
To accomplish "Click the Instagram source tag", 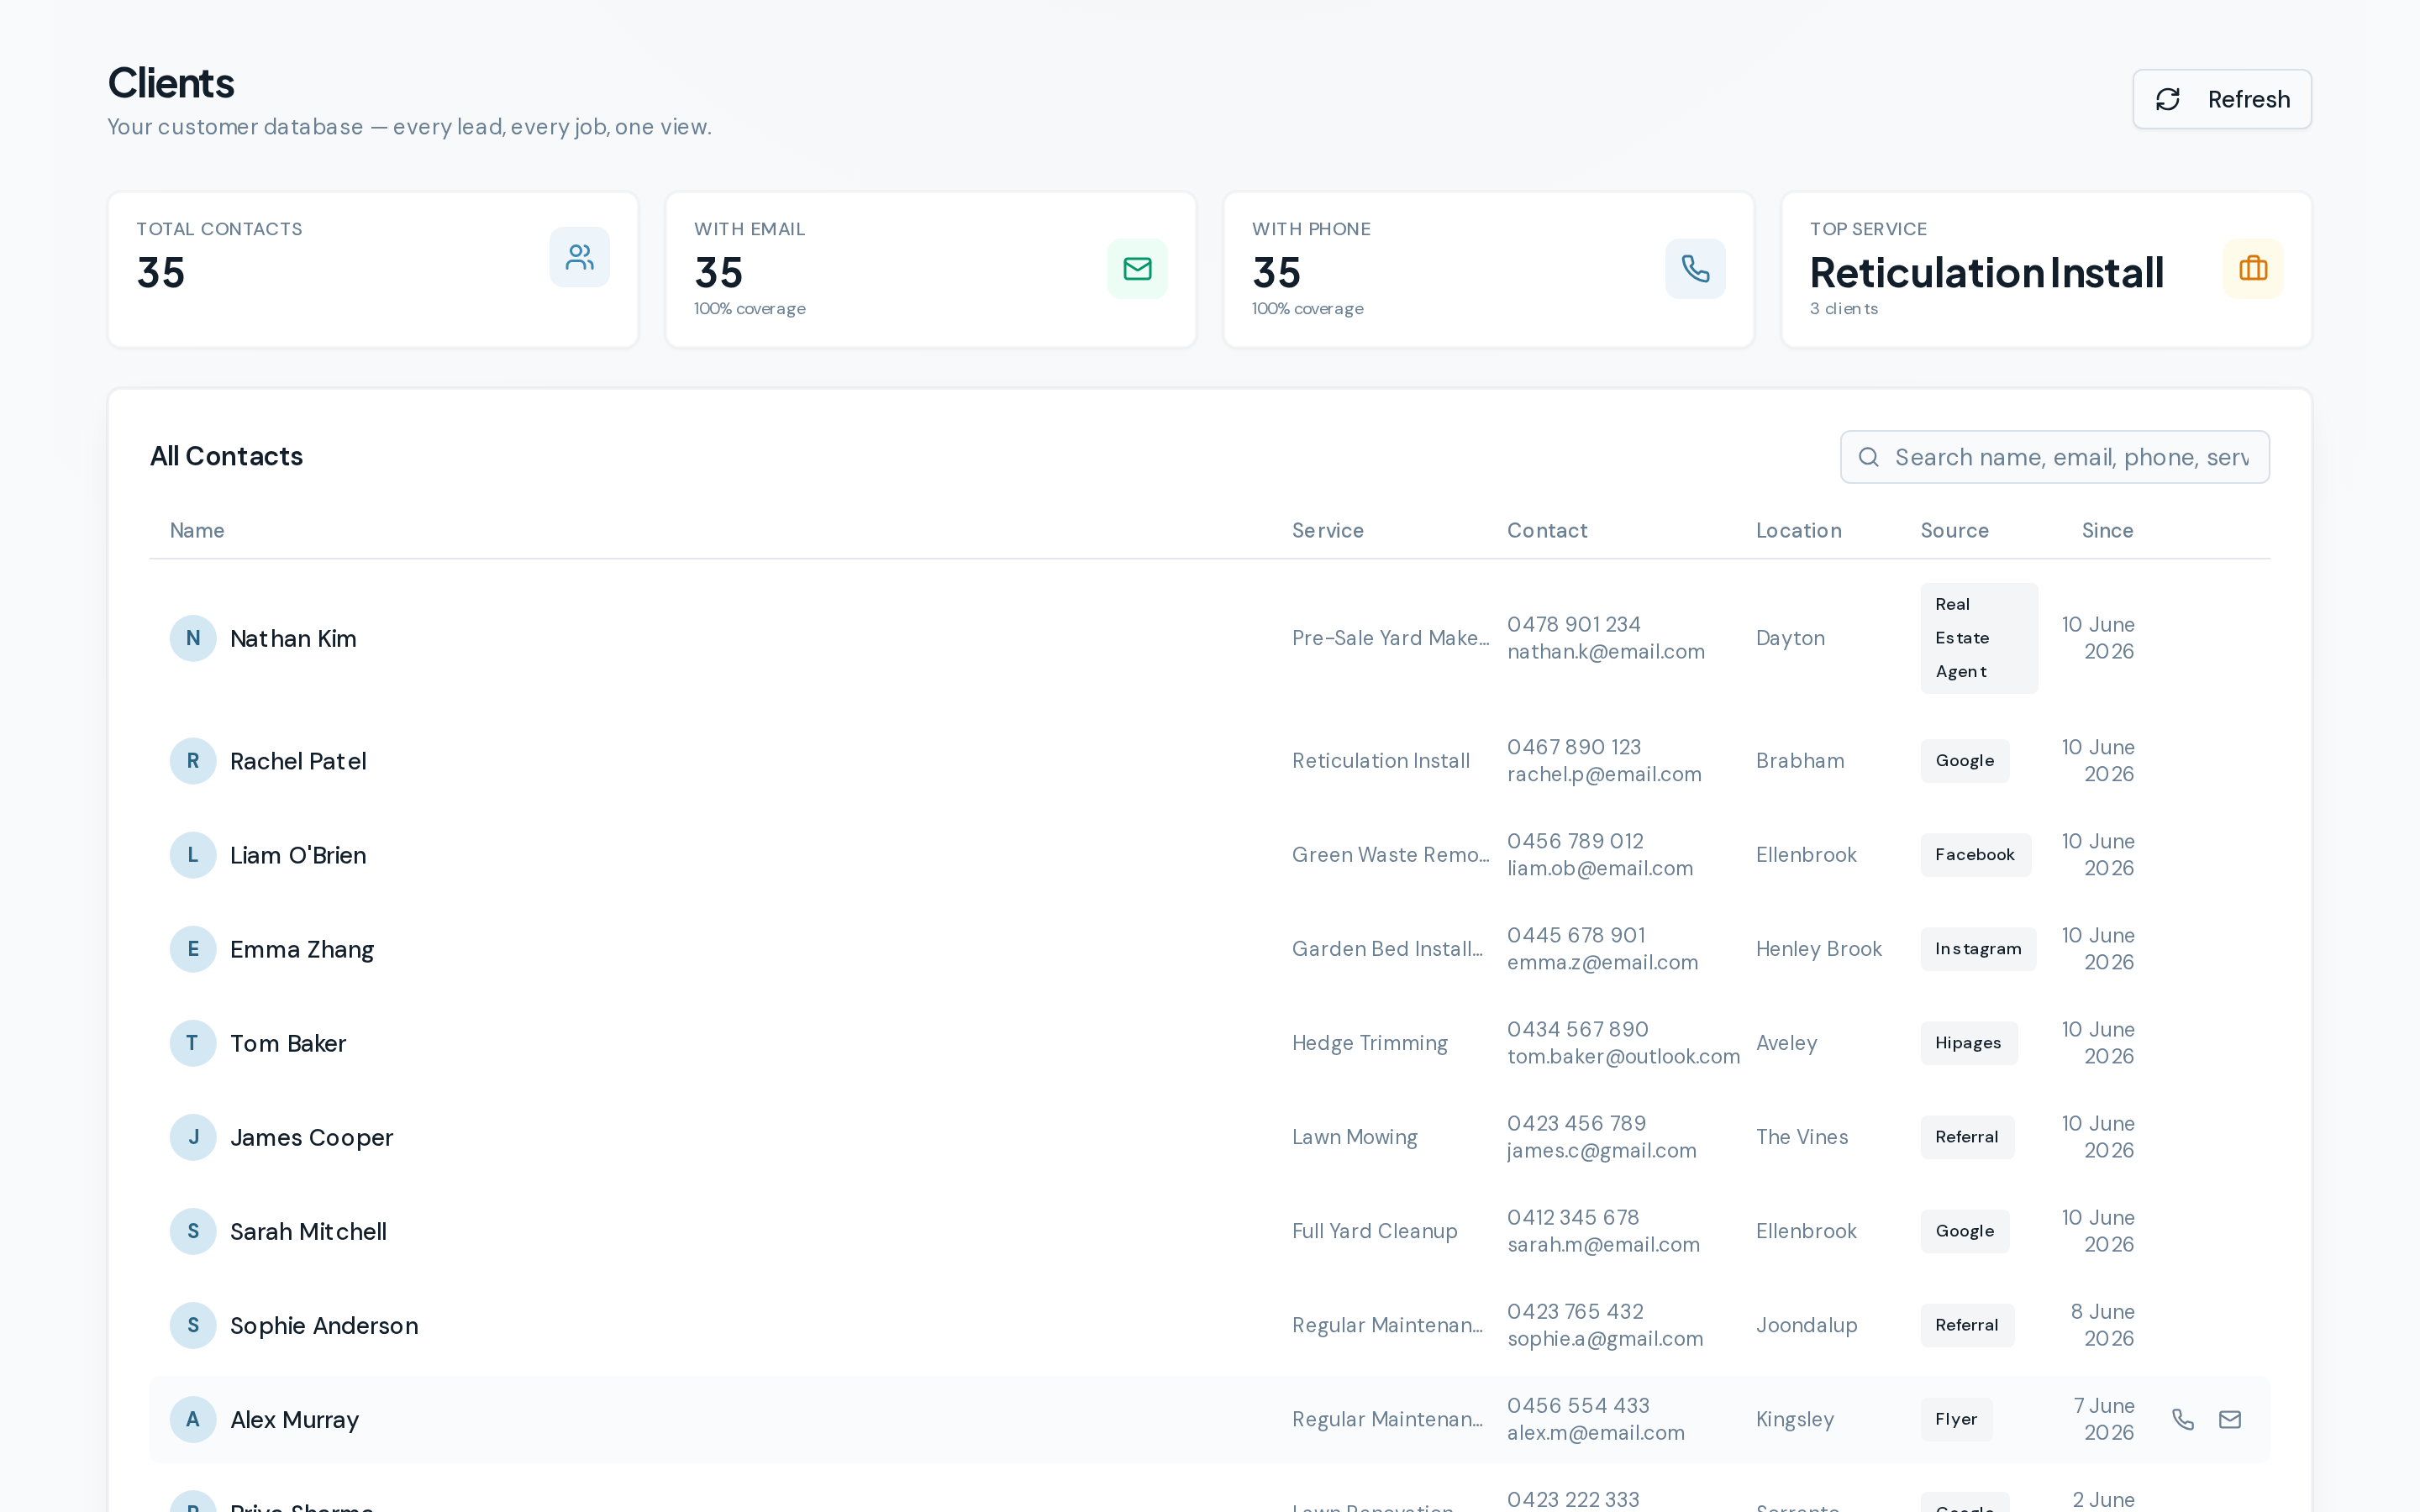I will point(1978,949).
